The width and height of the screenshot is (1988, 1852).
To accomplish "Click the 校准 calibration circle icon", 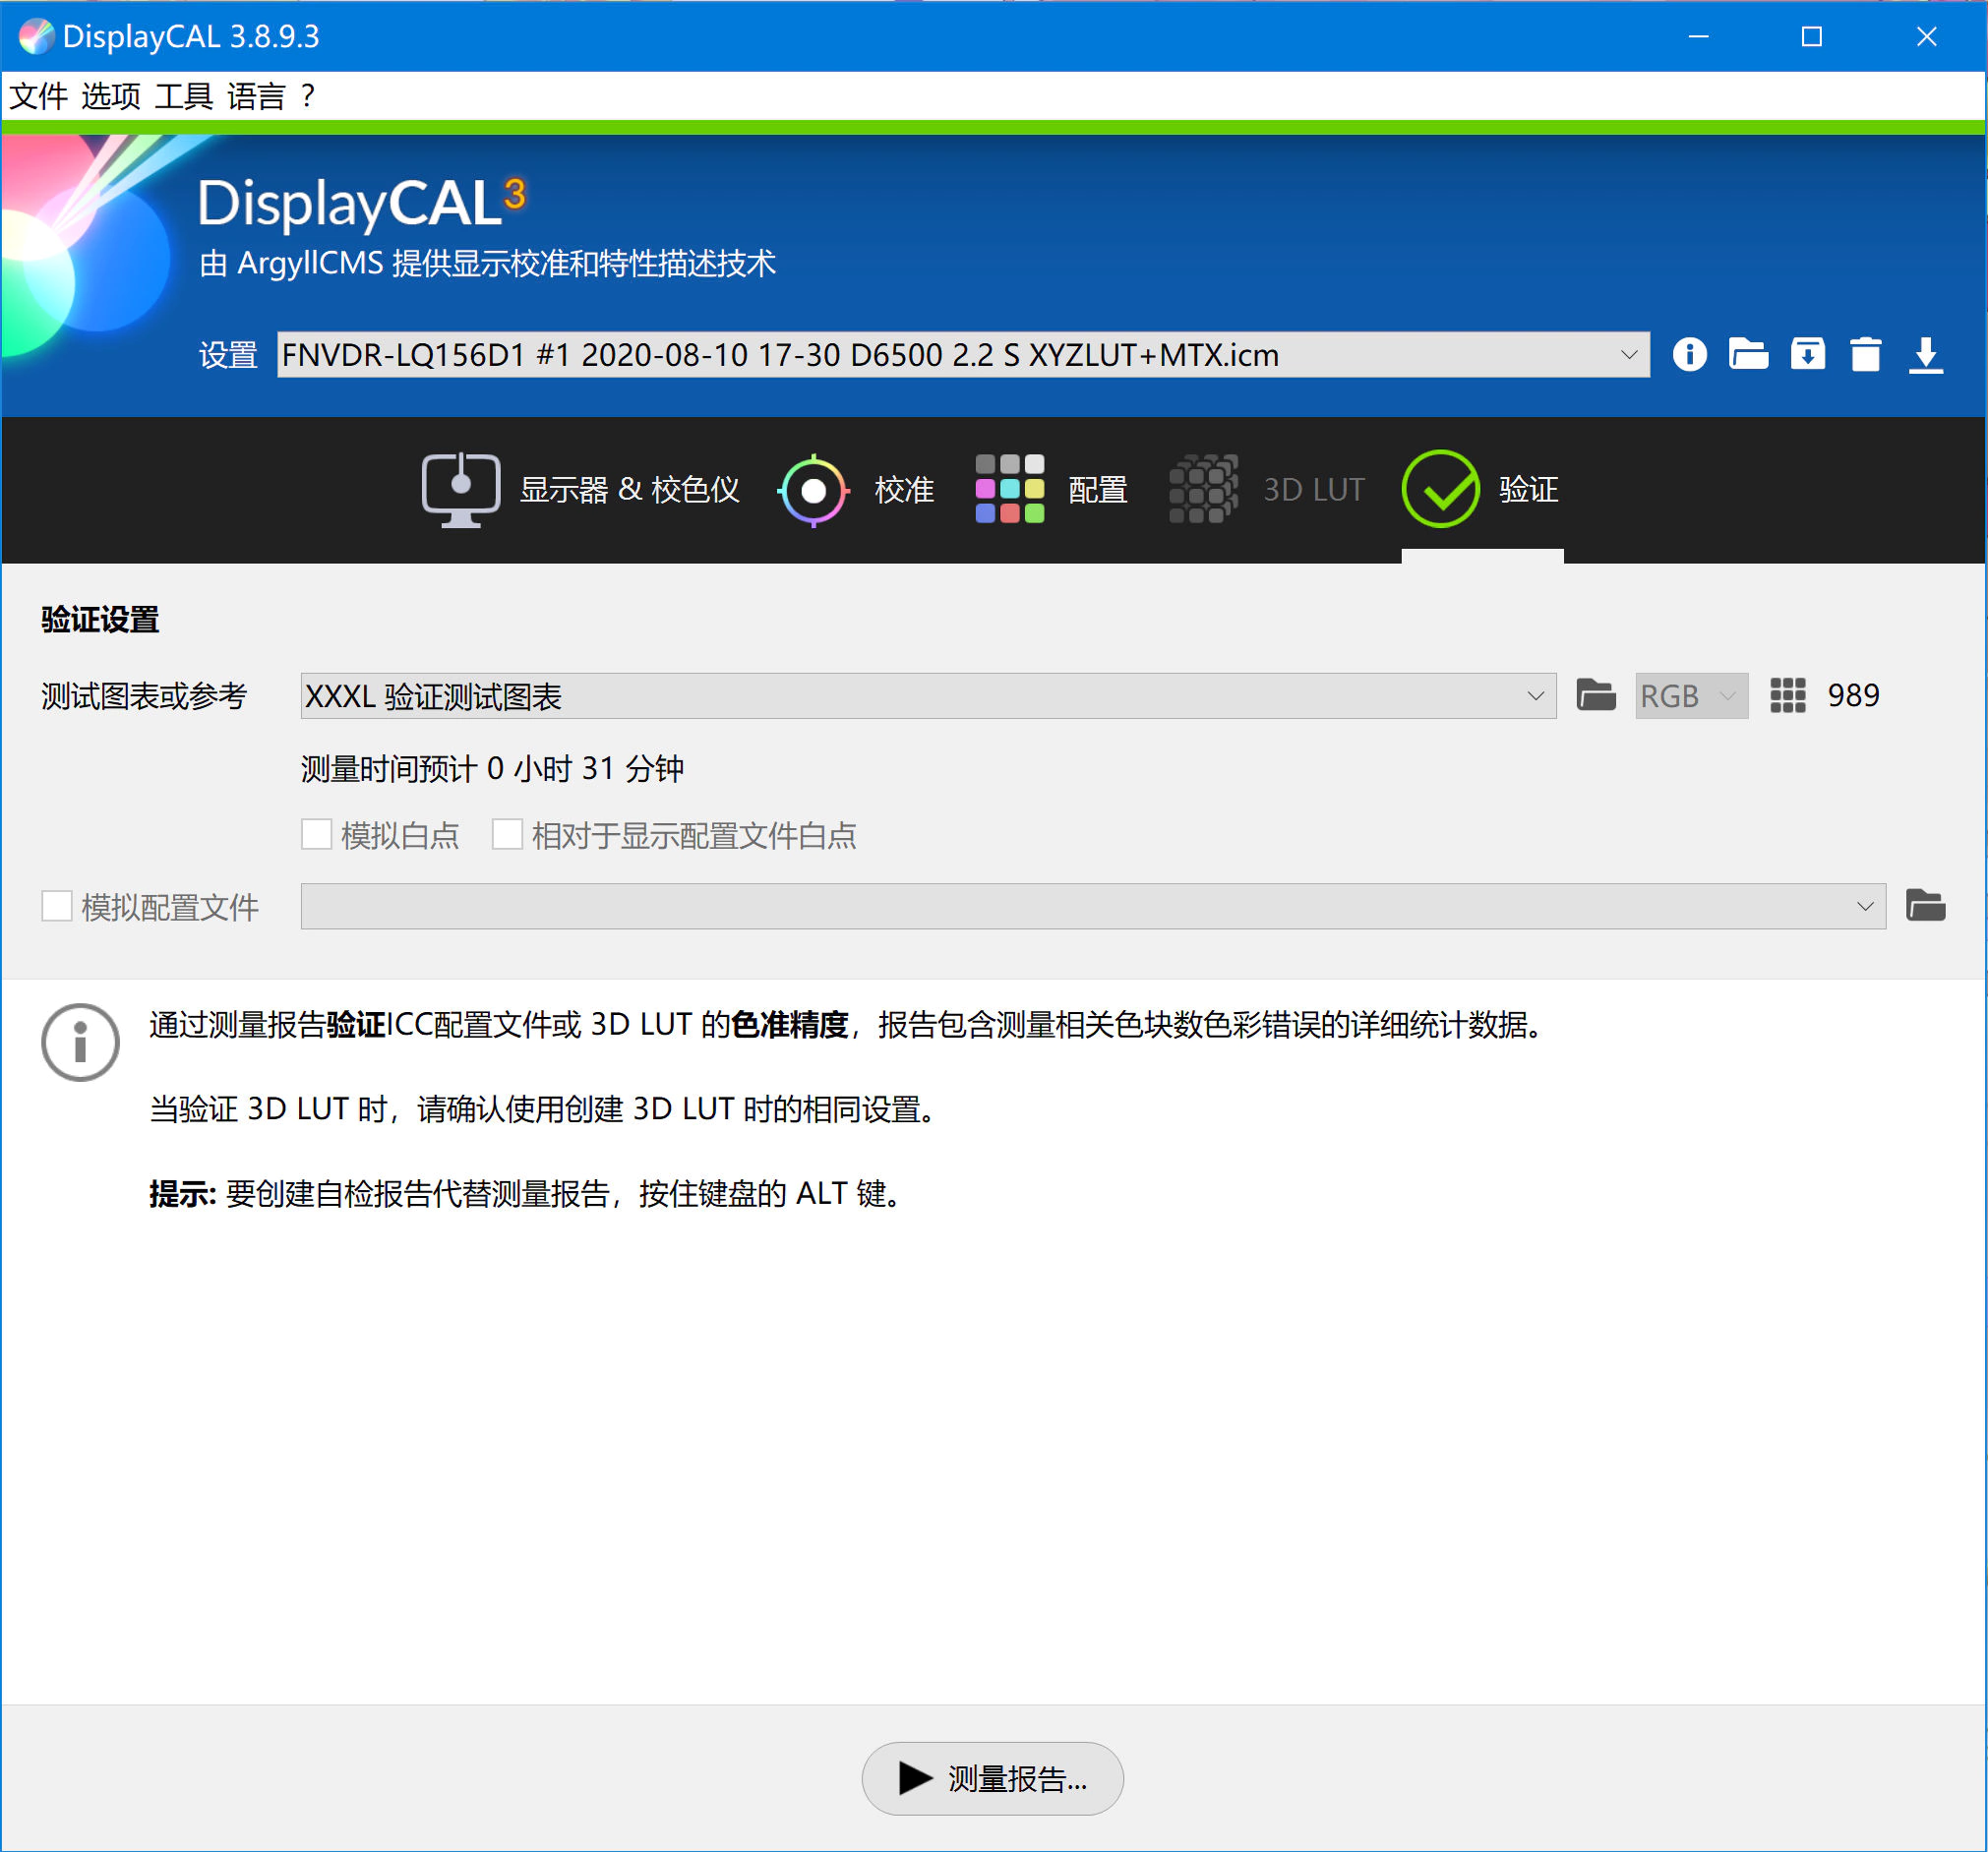I will 813,490.
